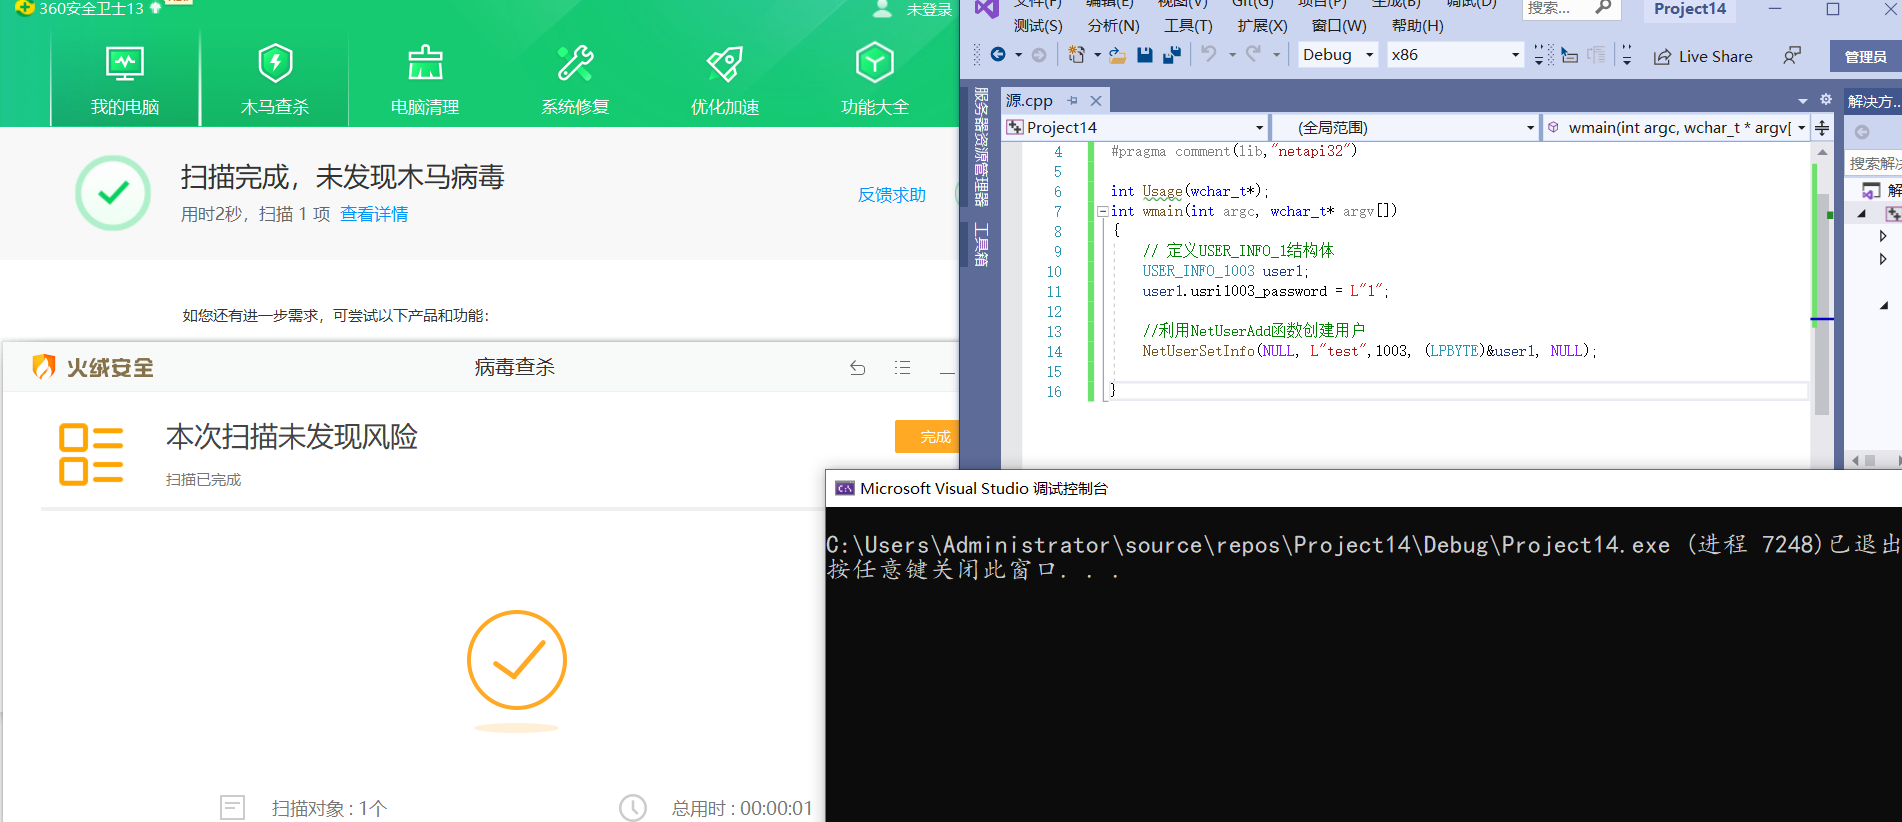The height and width of the screenshot is (822, 1902).
Task: Click Navigate Backward in Visual Studio toolbar
Action: (998, 55)
